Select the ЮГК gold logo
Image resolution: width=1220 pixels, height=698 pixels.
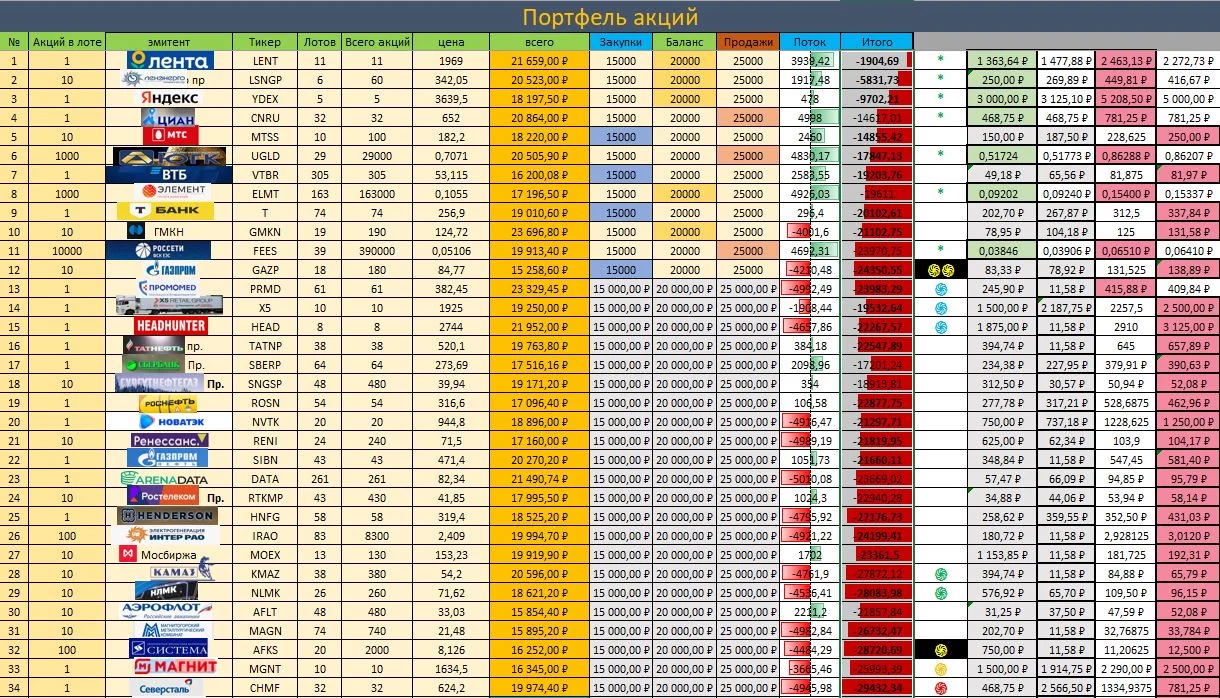(x=169, y=156)
